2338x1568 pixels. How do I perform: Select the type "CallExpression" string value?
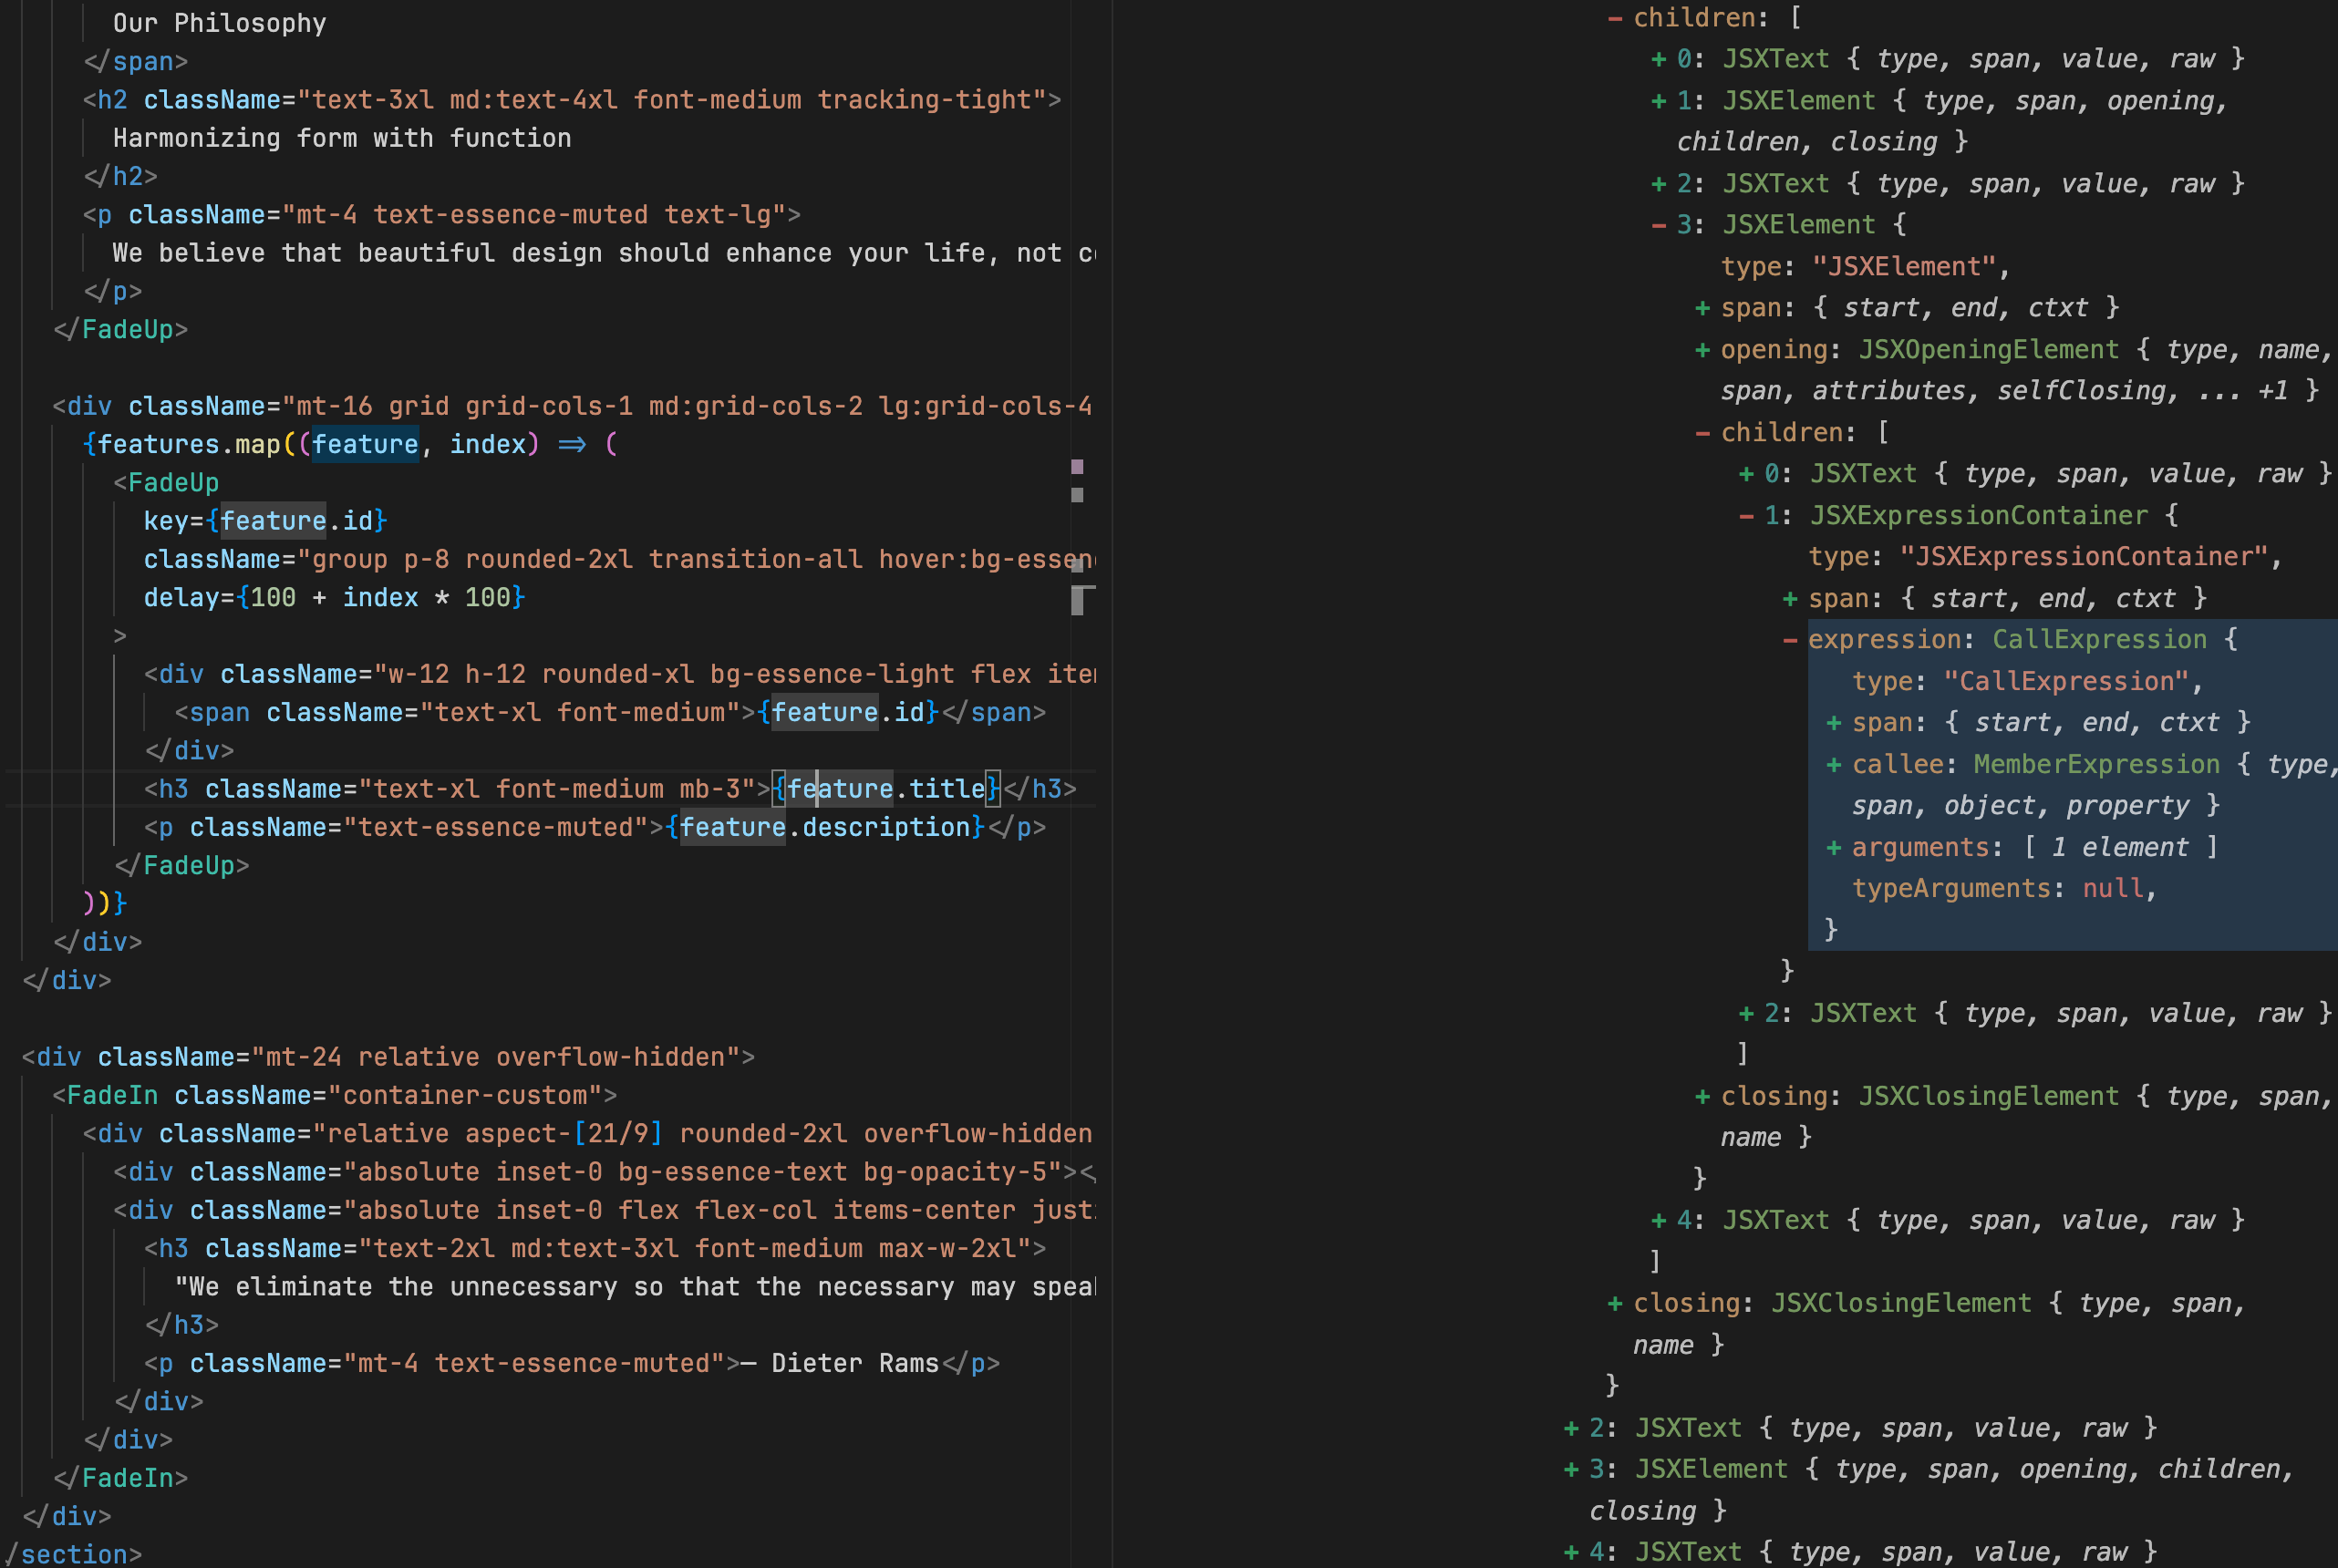(x=2066, y=682)
